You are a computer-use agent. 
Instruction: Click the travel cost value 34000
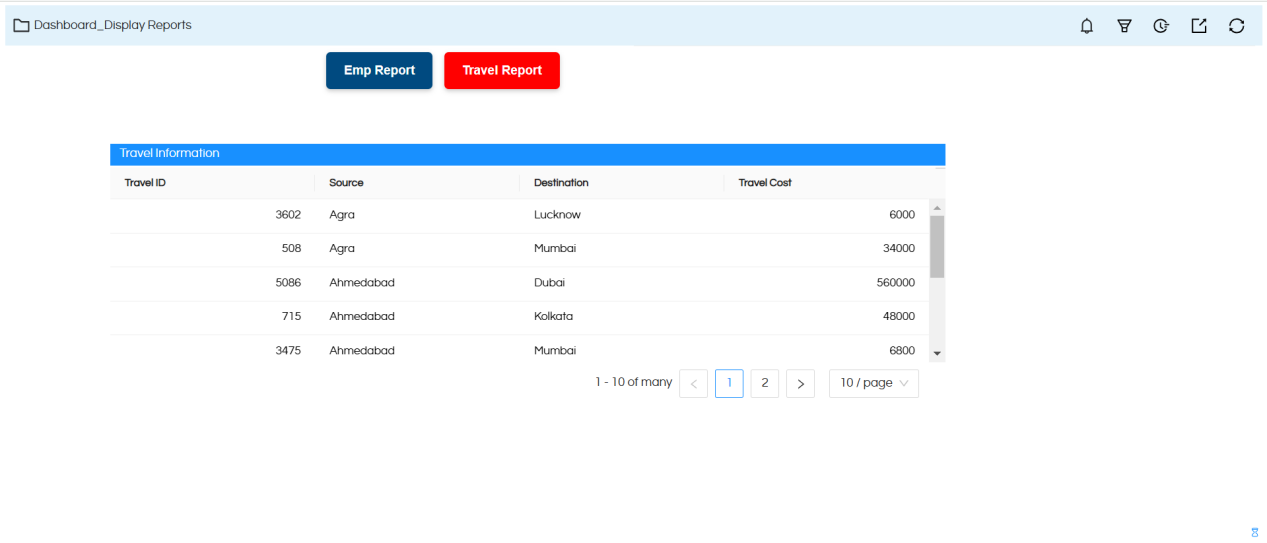tap(899, 249)
